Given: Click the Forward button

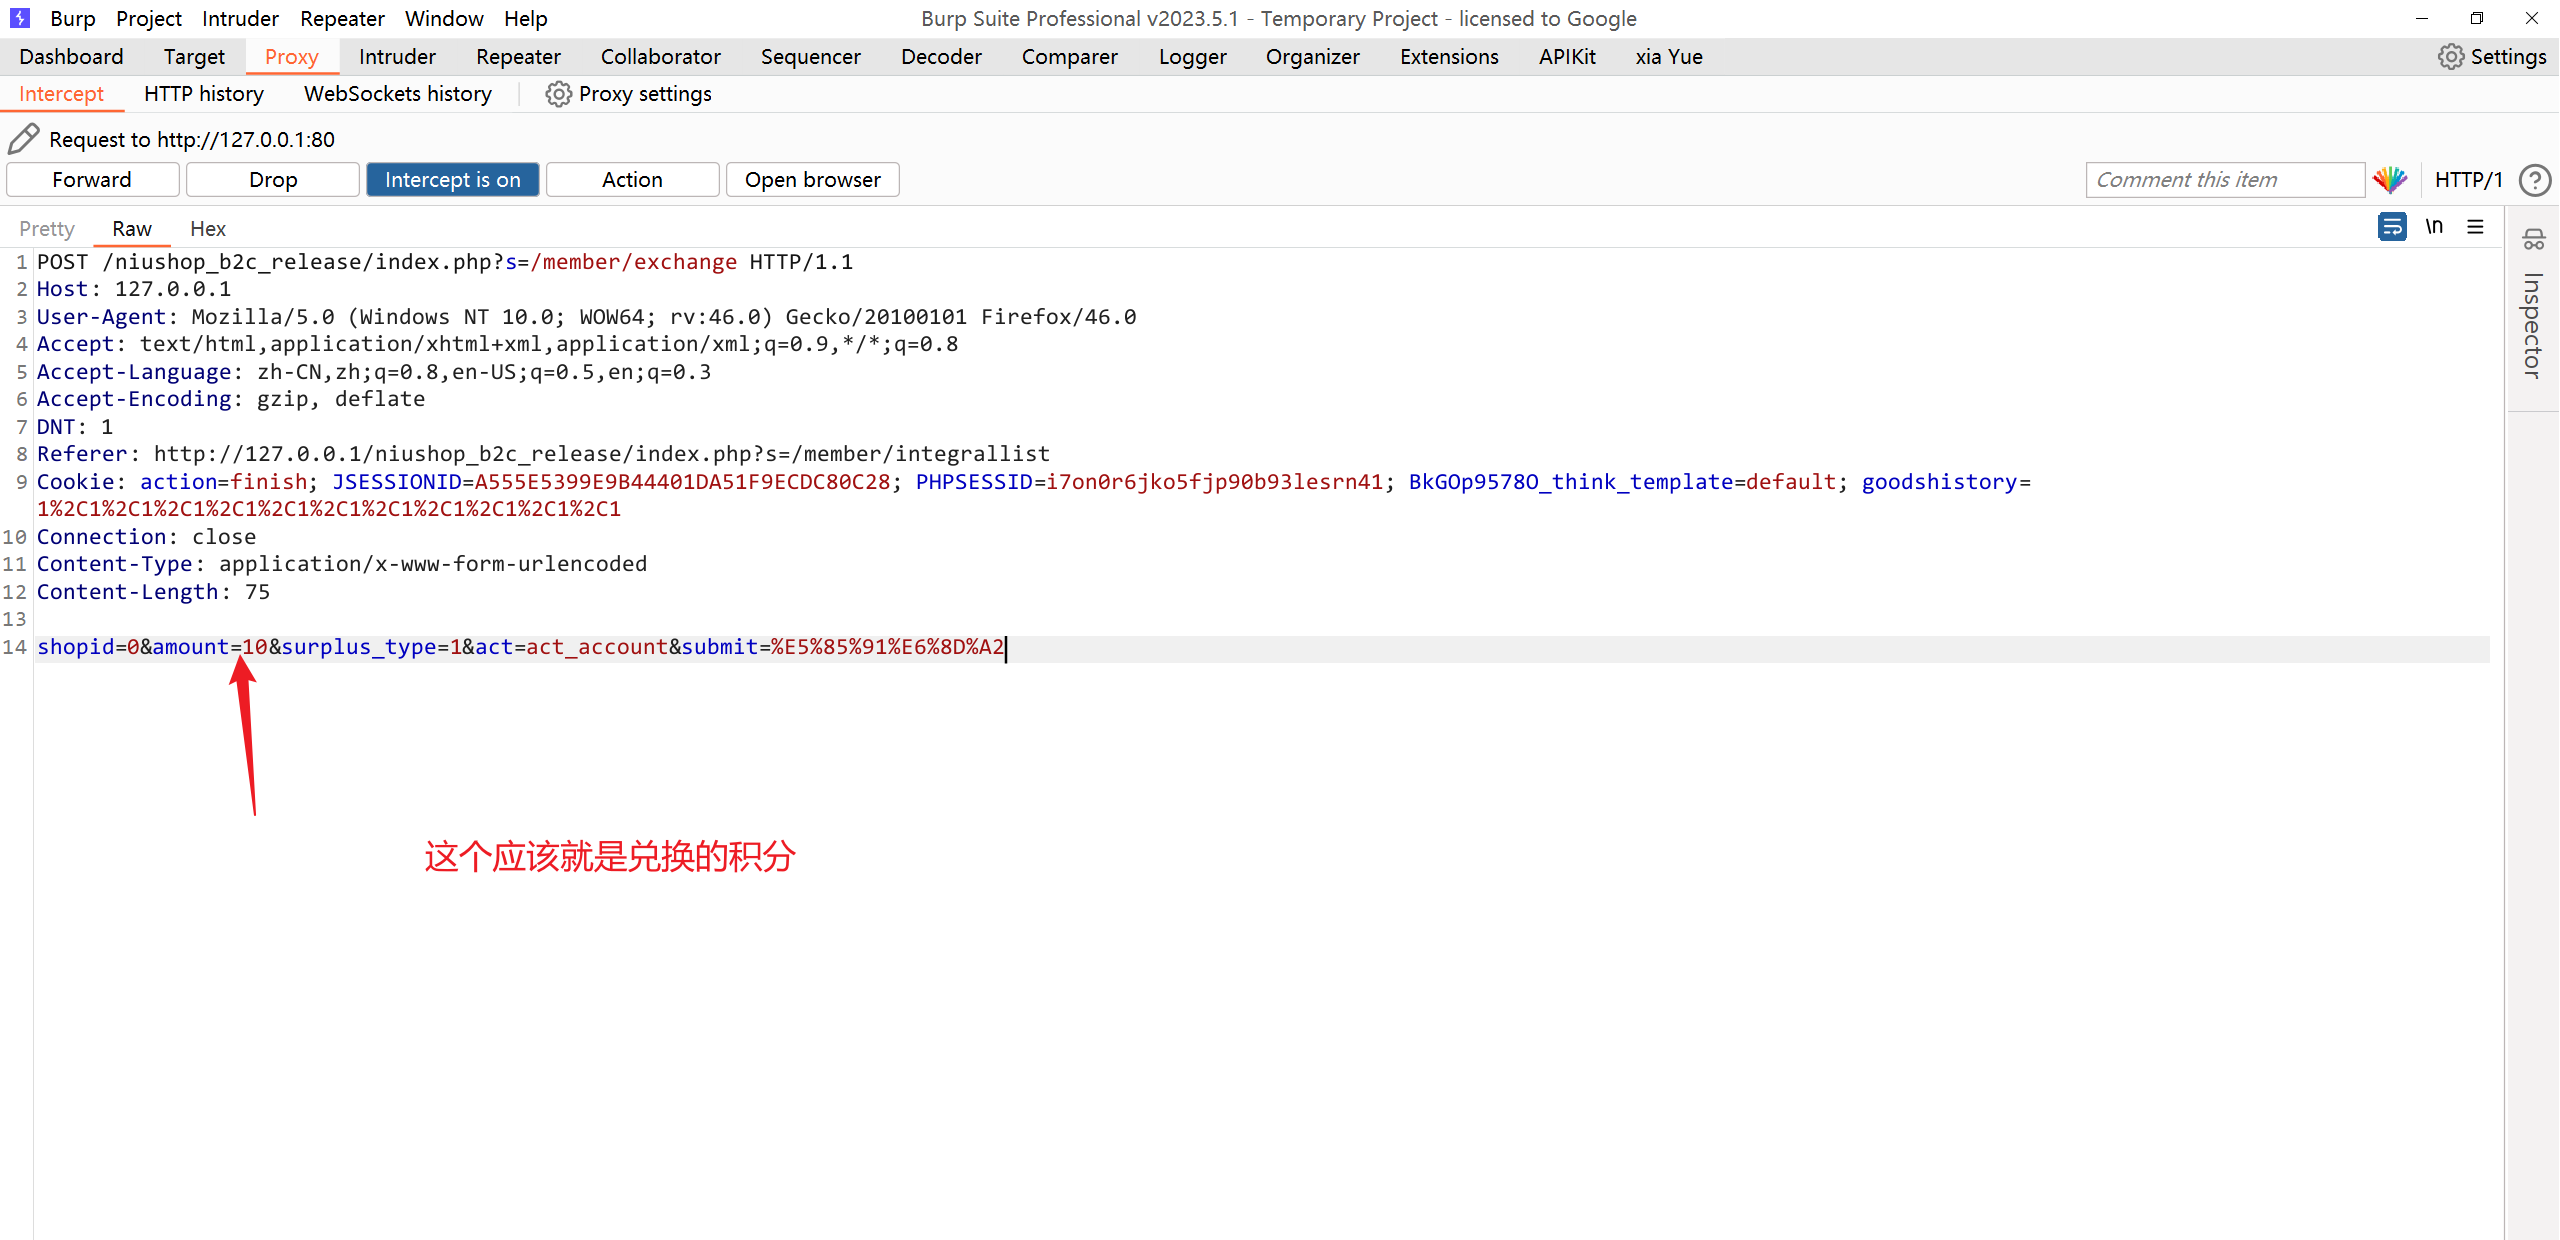Looking at the screenshot, I should click(x=92, y=180).
